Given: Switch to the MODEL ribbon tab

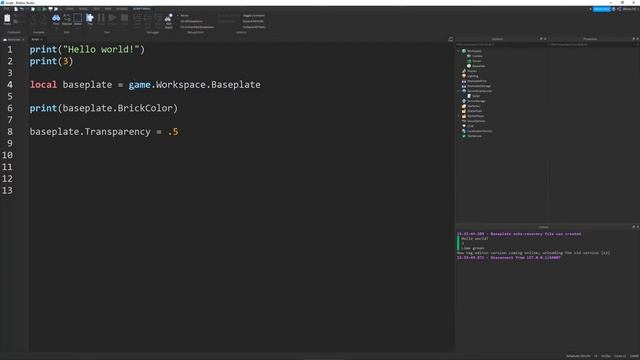Looking at the screenshot, I should 83,9.
